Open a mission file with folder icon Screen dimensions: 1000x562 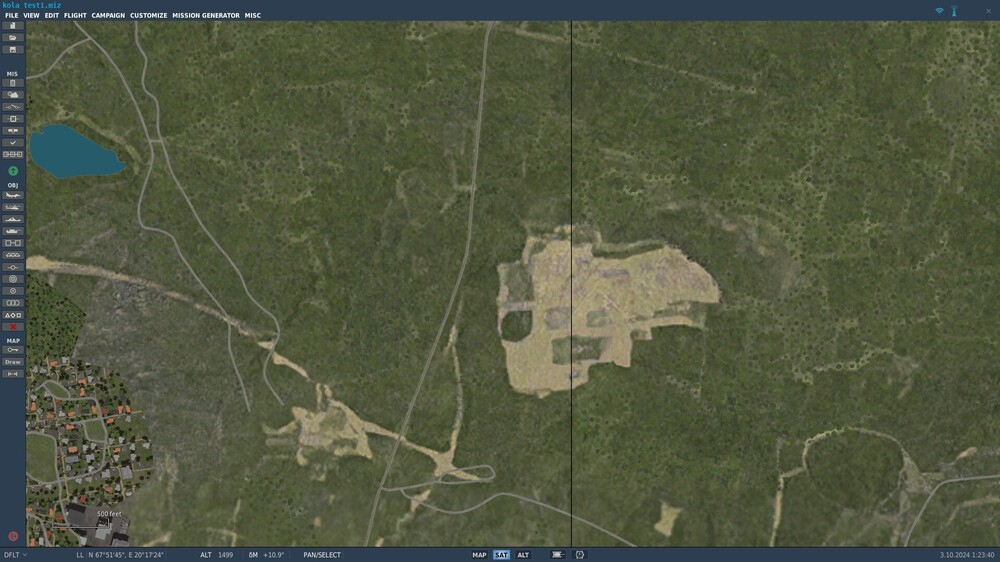point(13,38)
